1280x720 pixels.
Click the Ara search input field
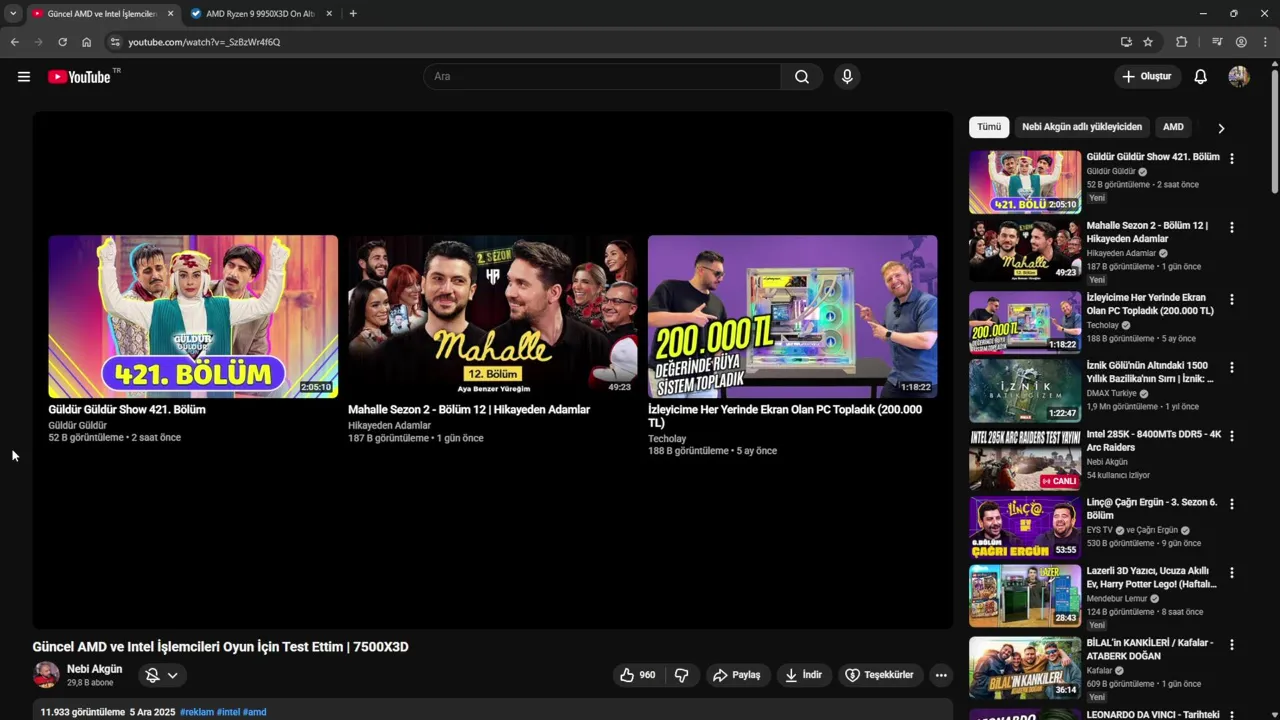coord(602,77)
